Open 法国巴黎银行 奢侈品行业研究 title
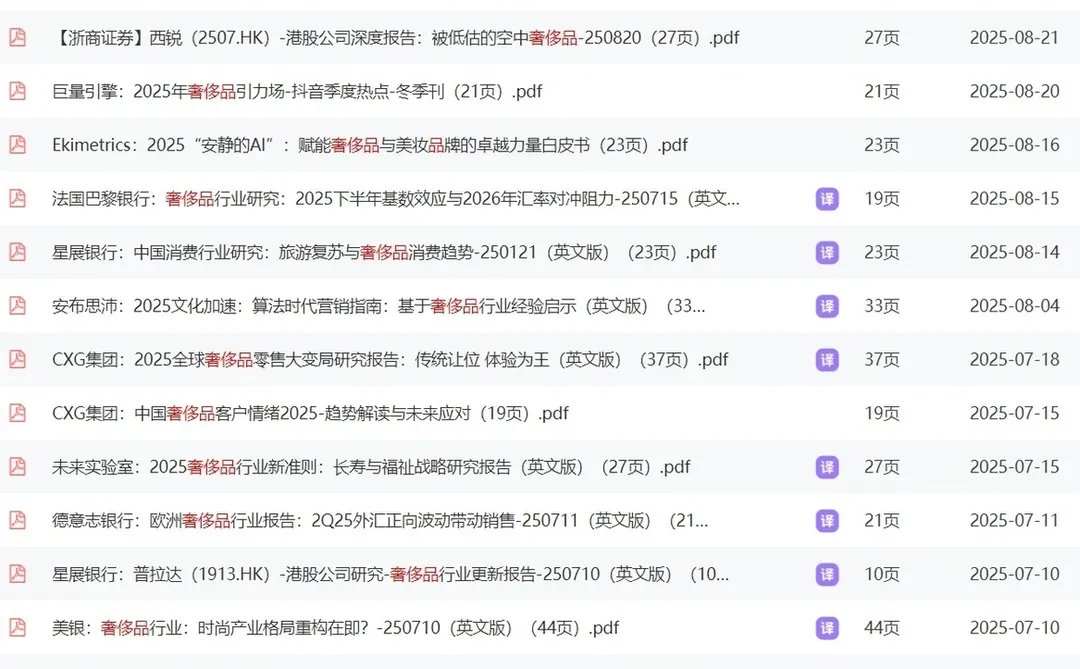Image resolution: width=1080 pixels, height=669 pixels. coord(395,198)
